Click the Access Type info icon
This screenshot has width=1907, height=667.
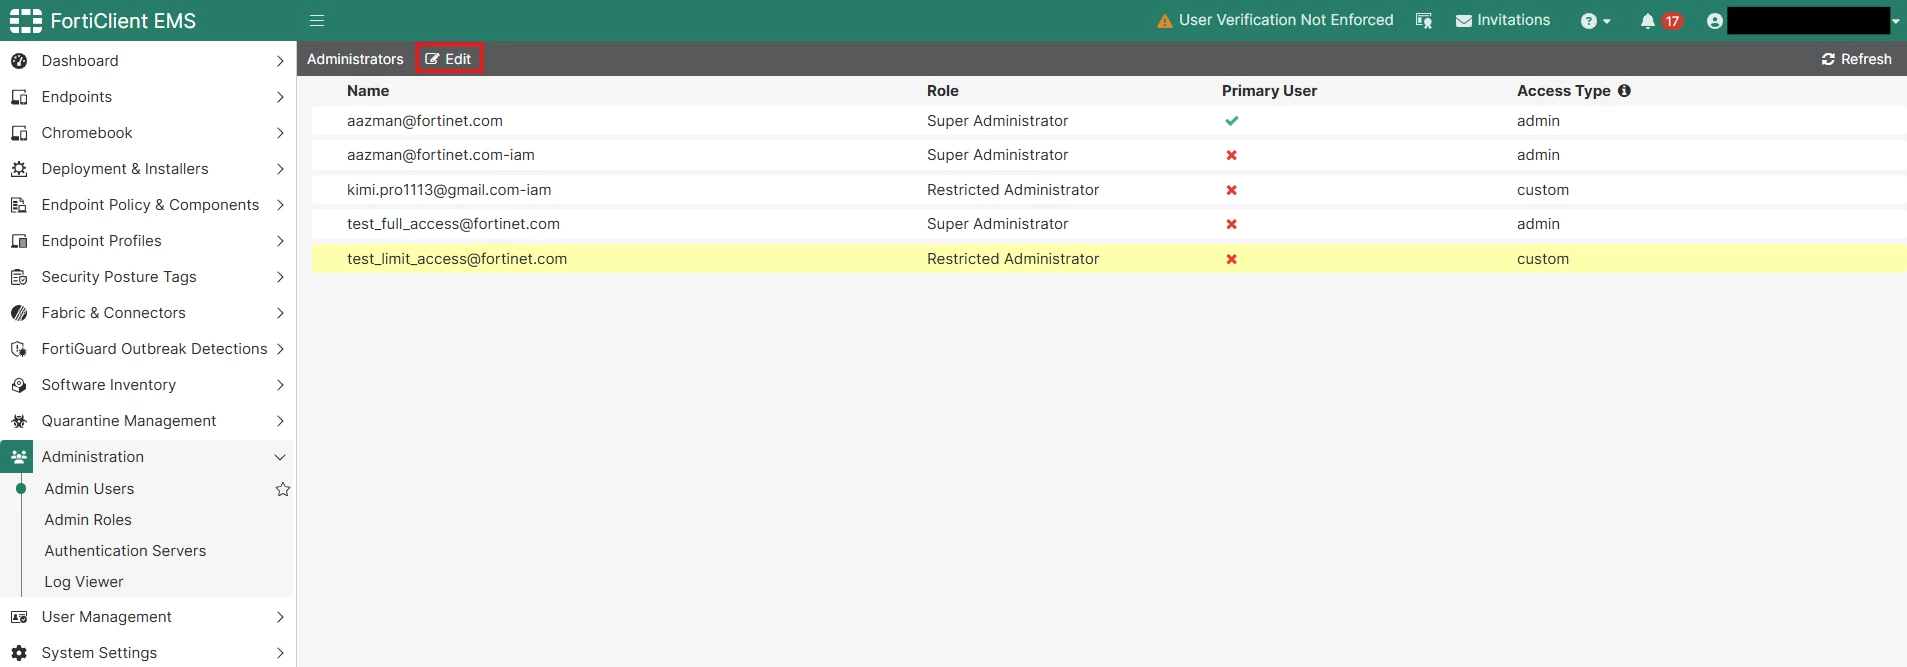1624,90
